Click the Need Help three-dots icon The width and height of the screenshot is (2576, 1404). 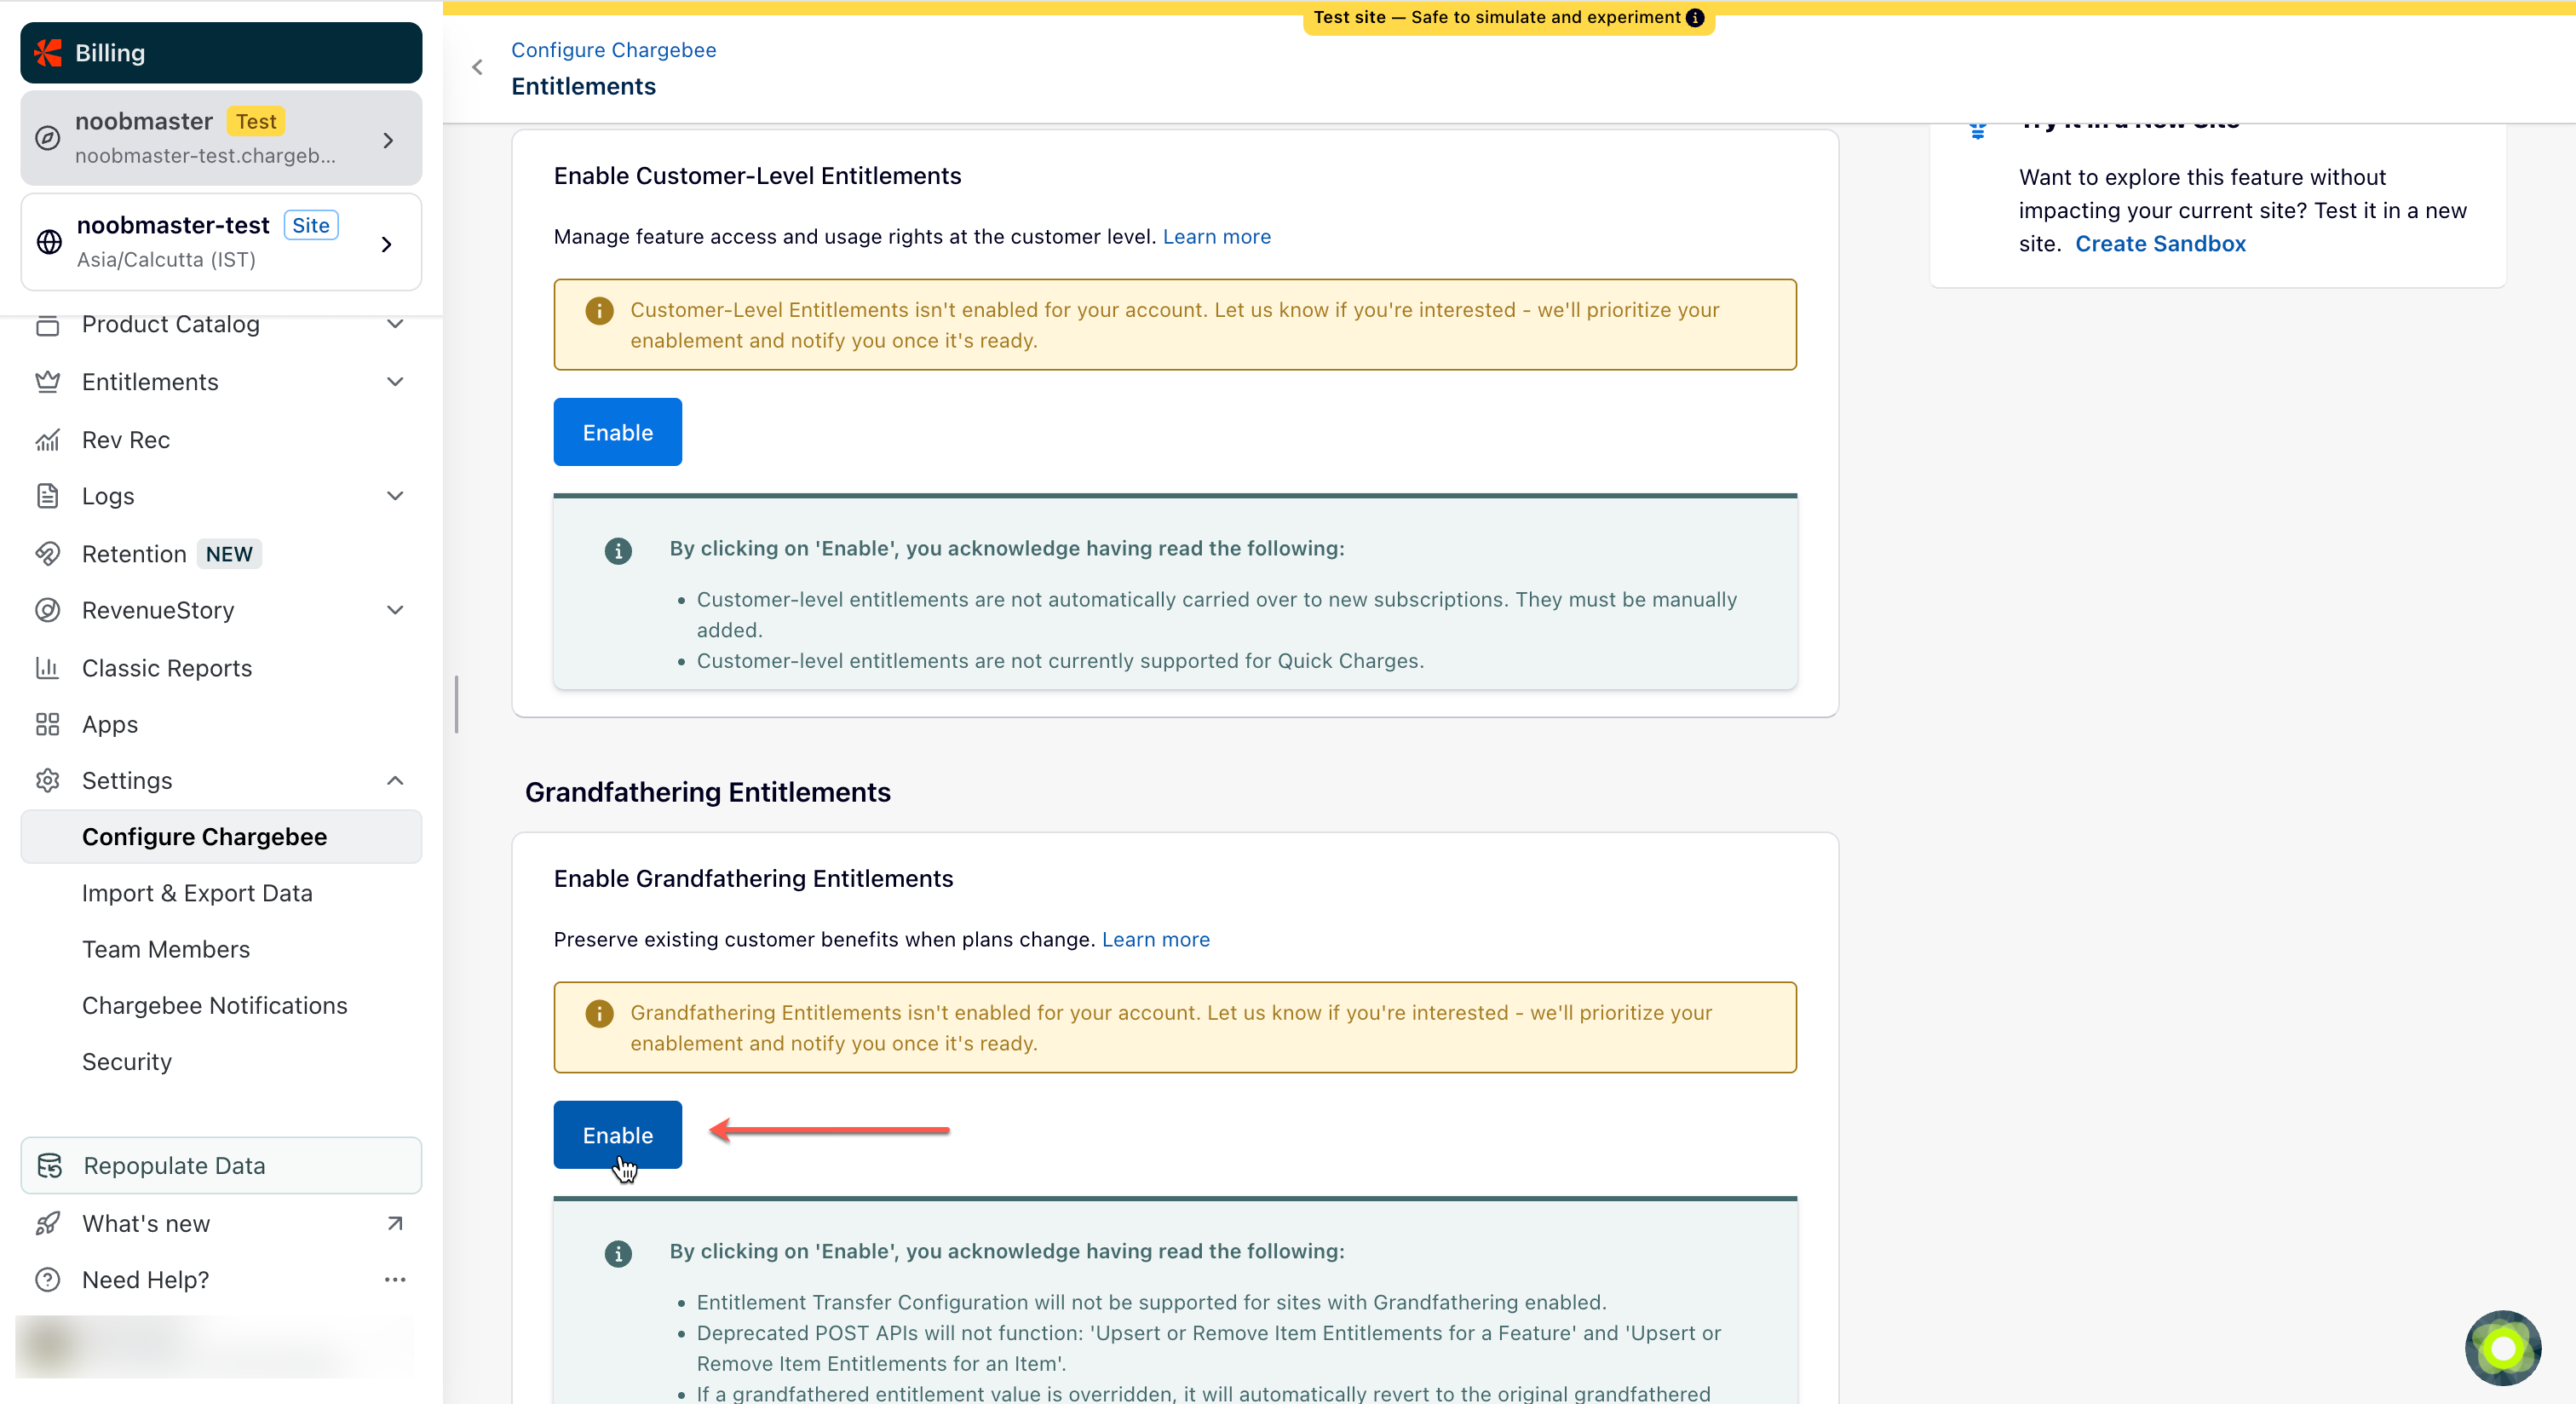[x=395, y=1280]
